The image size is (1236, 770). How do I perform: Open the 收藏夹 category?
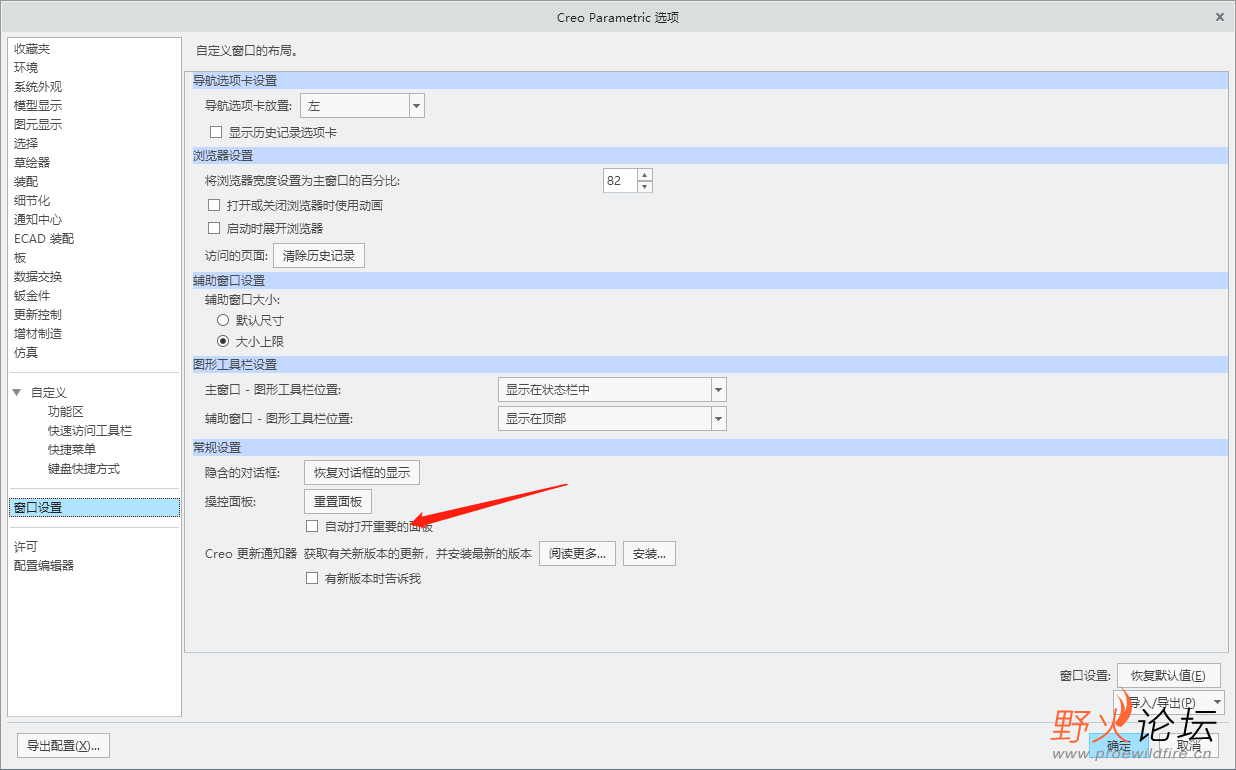pyautogui.click(x=32, y=49)
